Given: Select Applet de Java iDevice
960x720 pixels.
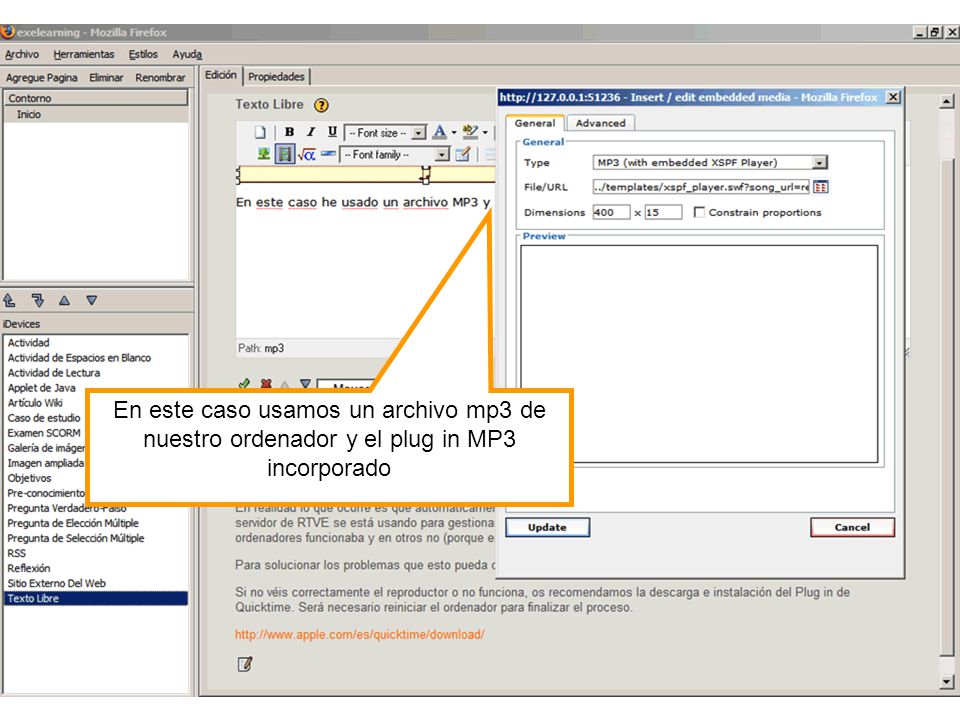Looking at the screenshot, I should 42,388.
